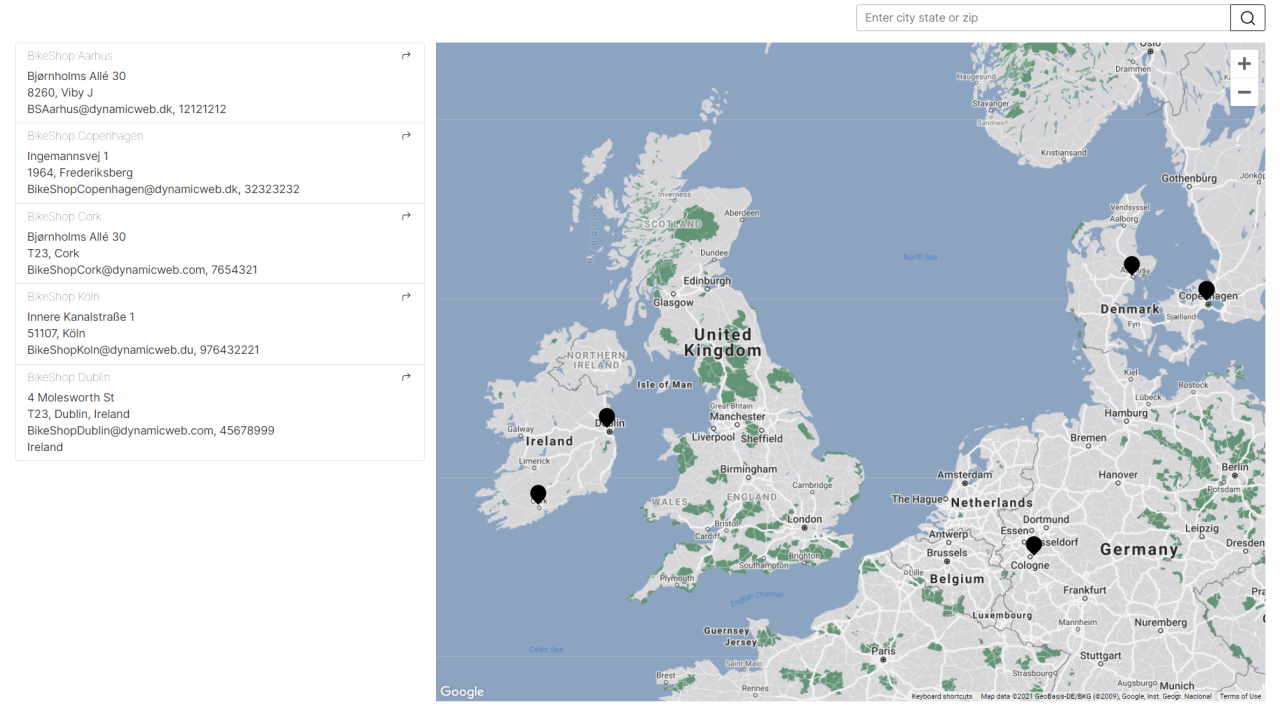Click Keyboard shortcuts on the map footer
The image size is (1280, 707).
coord(941,696)
